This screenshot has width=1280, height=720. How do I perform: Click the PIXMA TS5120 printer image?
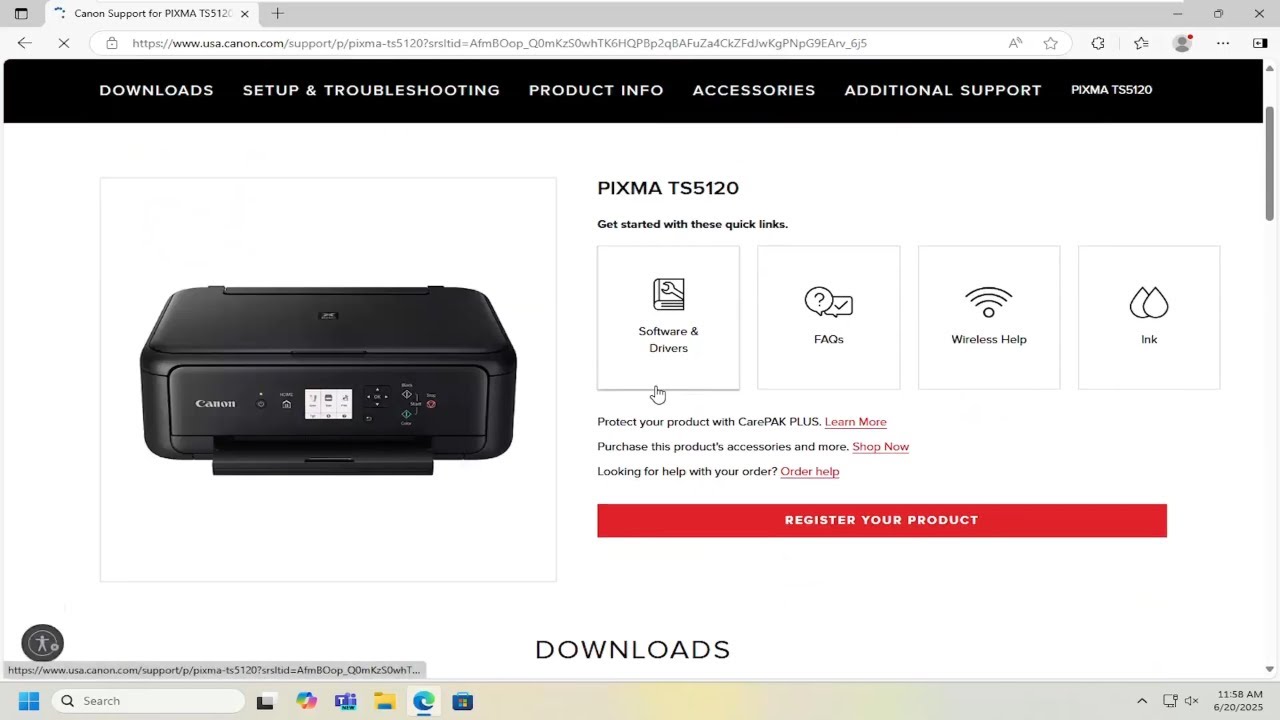[x=328, y=379]
